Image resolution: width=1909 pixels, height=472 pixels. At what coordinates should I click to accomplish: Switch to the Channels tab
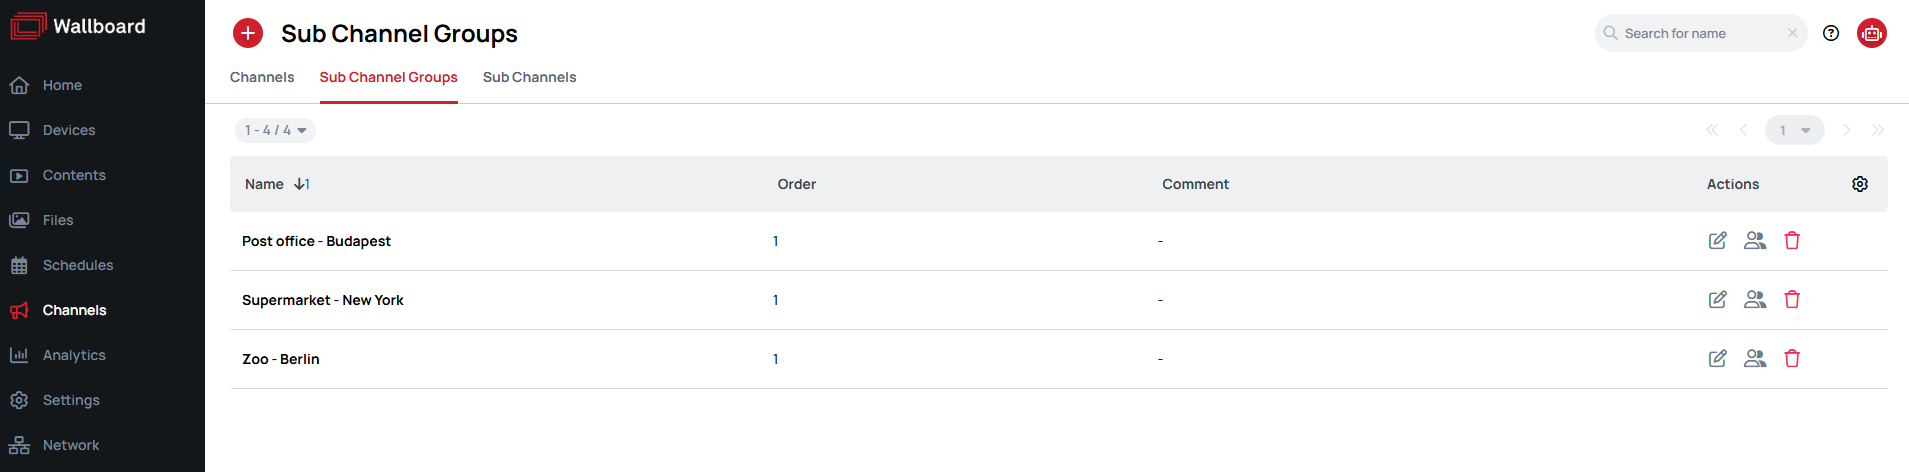pos(262,77)
